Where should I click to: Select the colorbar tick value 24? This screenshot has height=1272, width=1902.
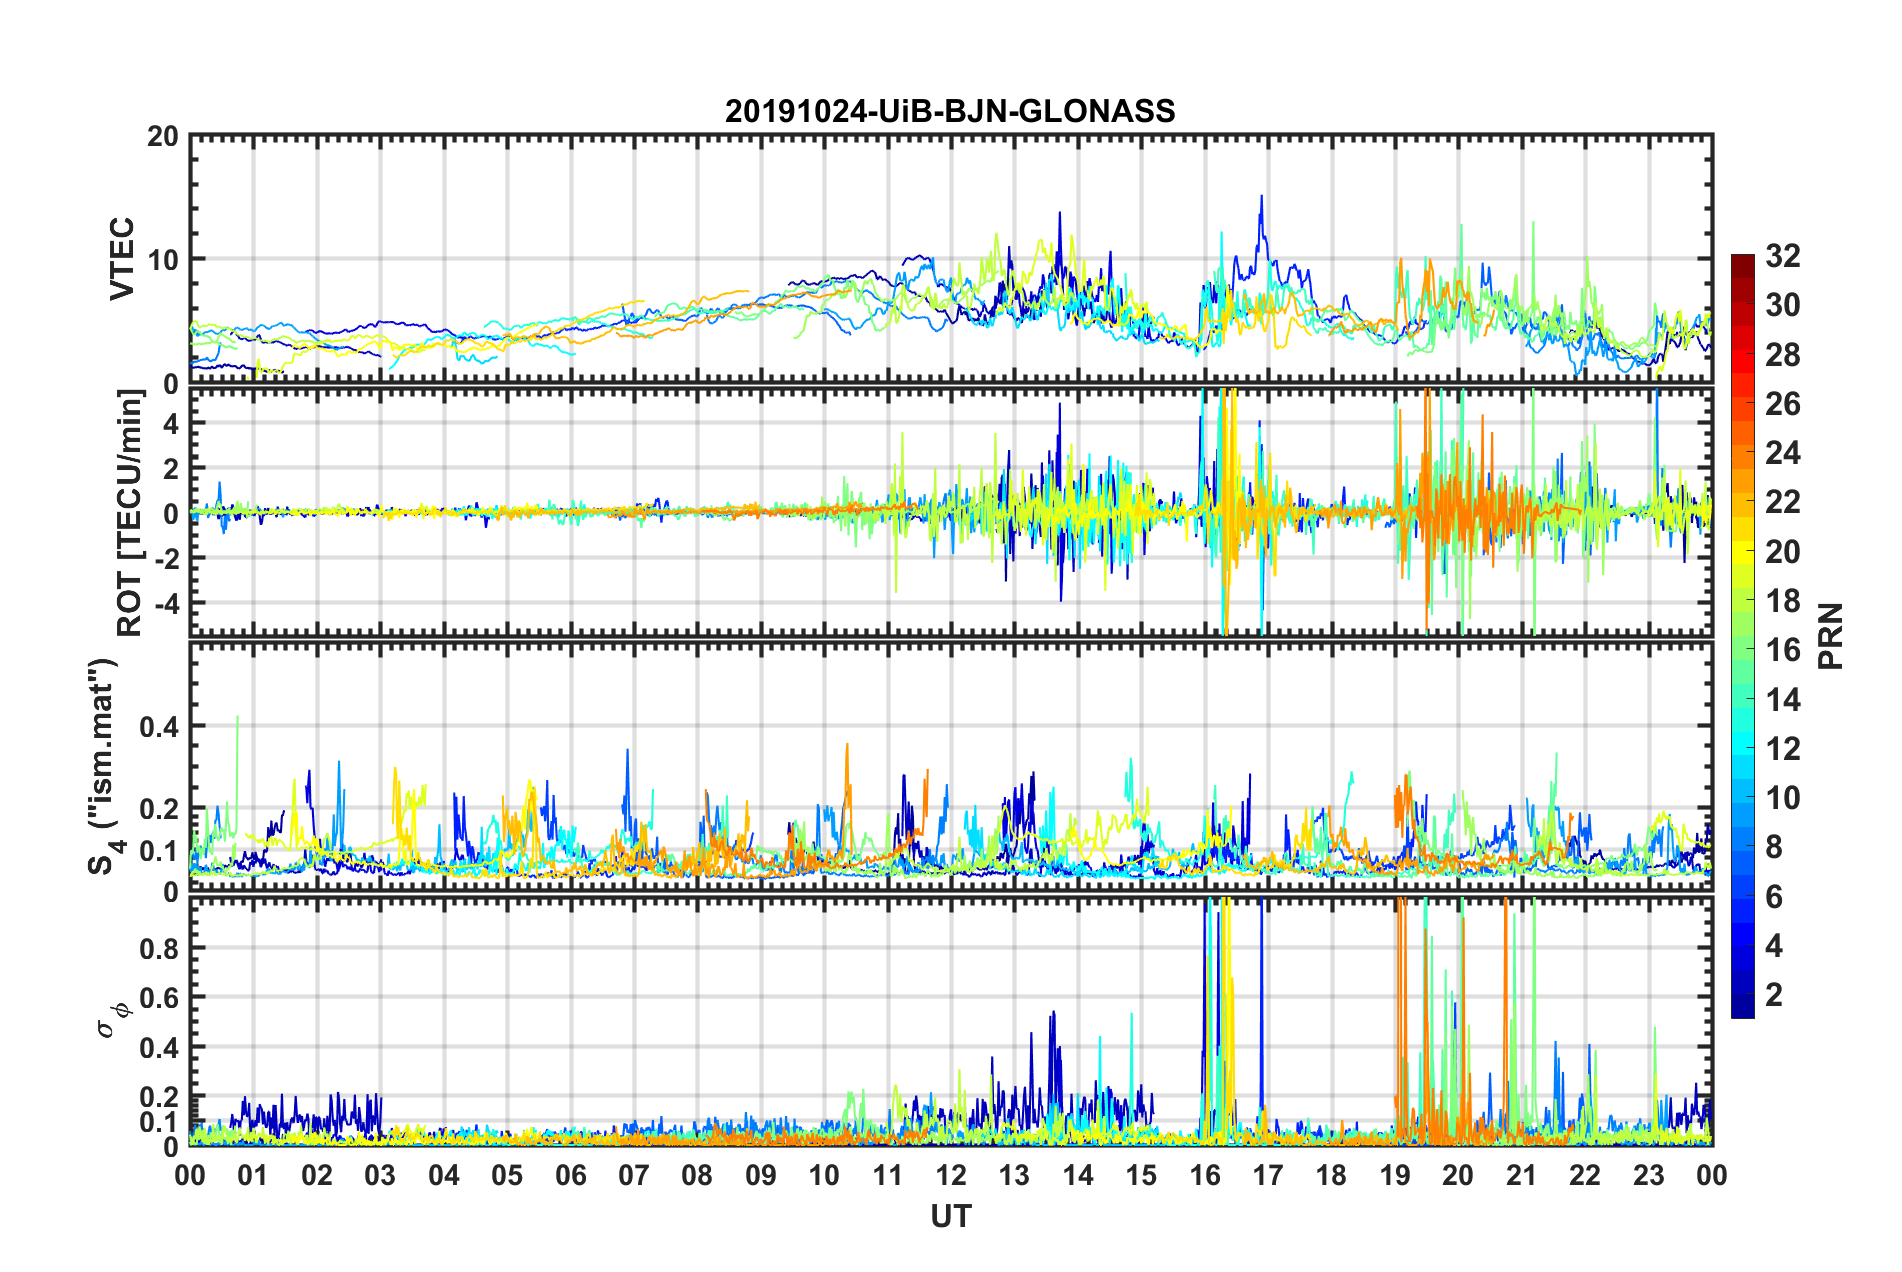coord(1782,453)
